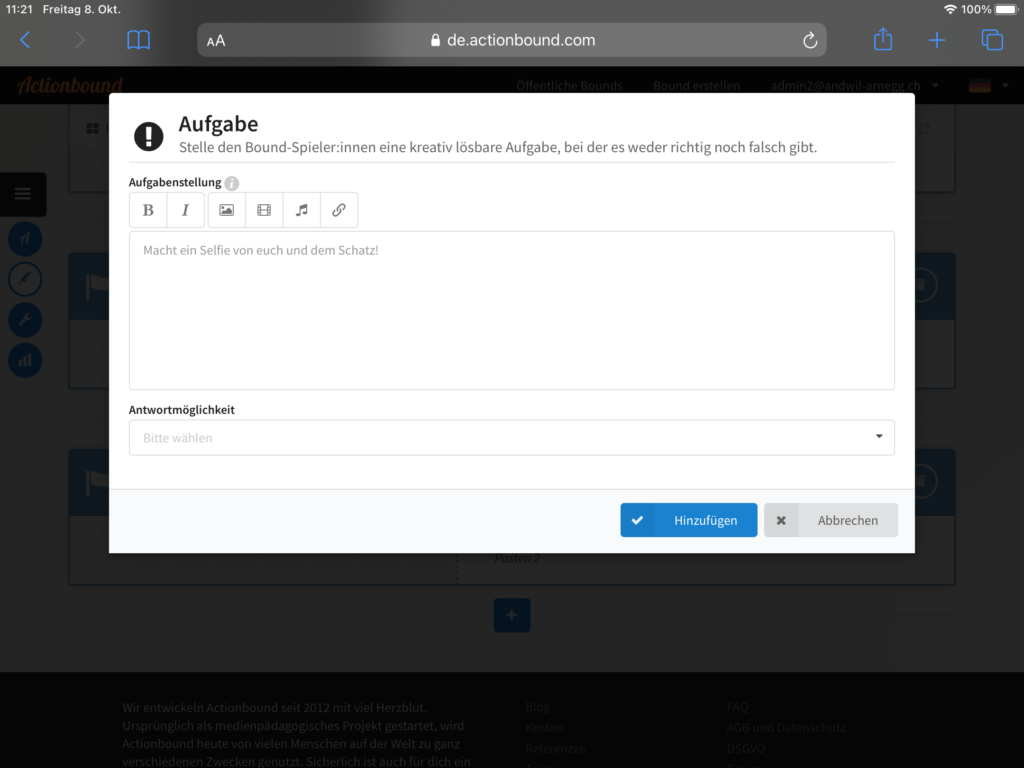Go back with Safari back arrow
Image resolution: width=1024 pixels, height=768 pixels.
click(26, 40)
